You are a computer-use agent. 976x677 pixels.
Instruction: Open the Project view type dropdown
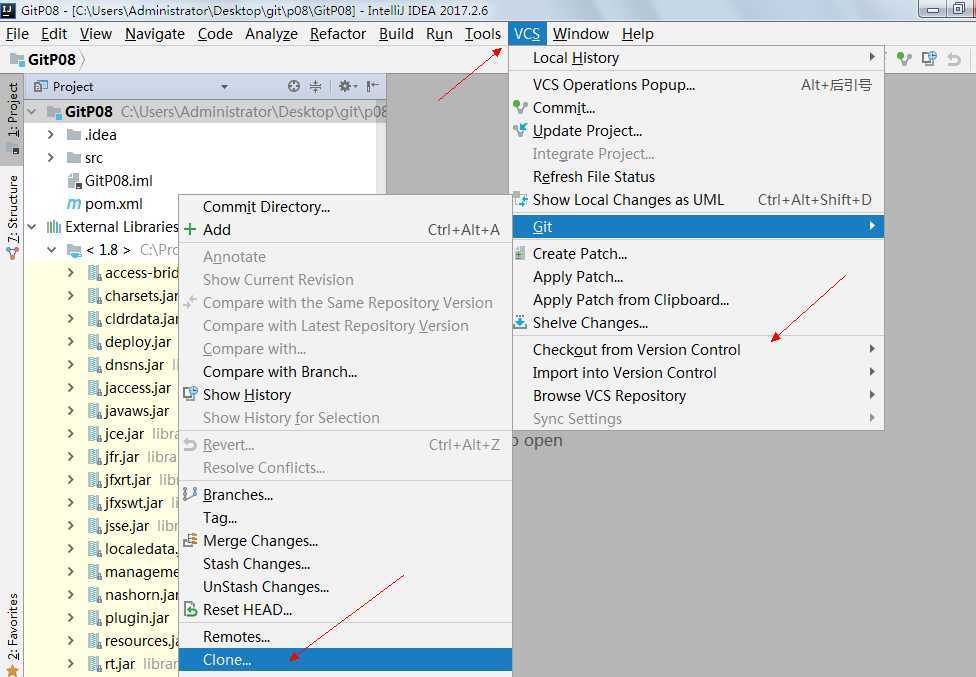point(224,87)
